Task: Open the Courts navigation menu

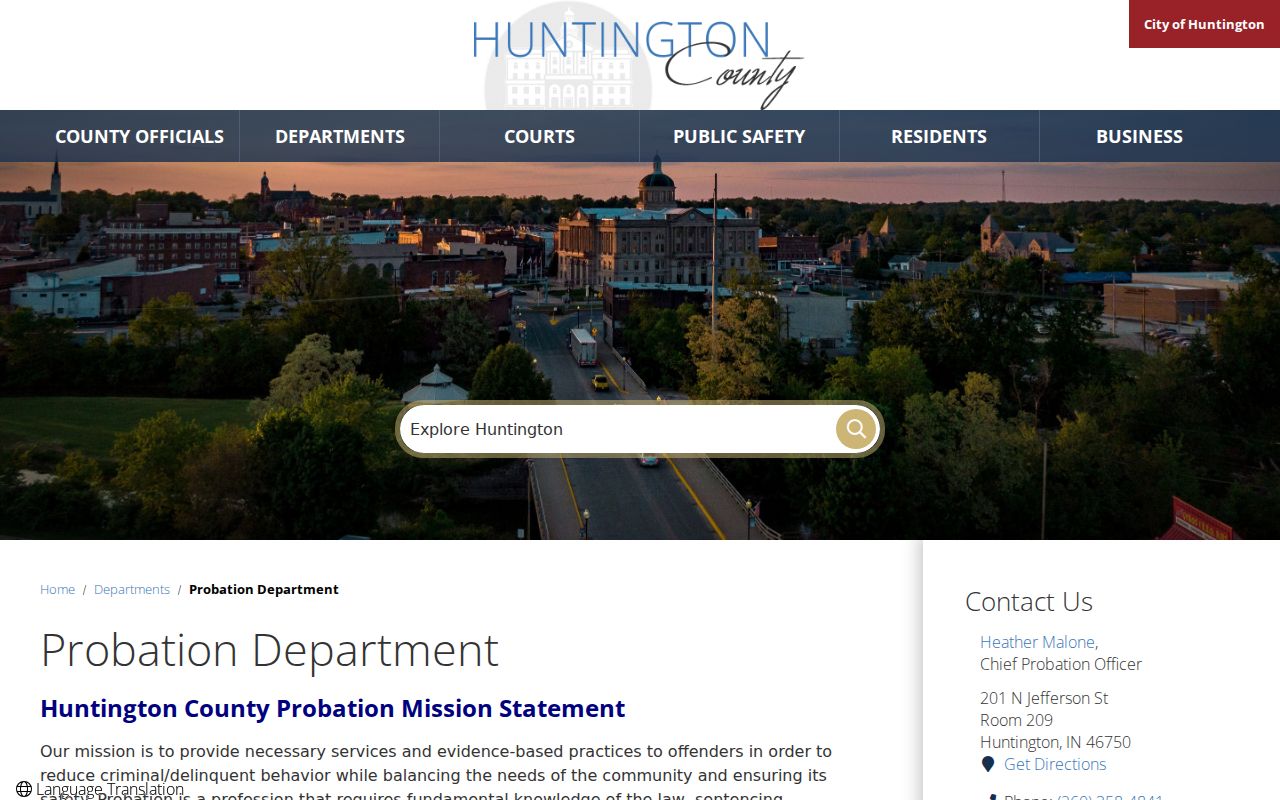Action: click(540, 136)
